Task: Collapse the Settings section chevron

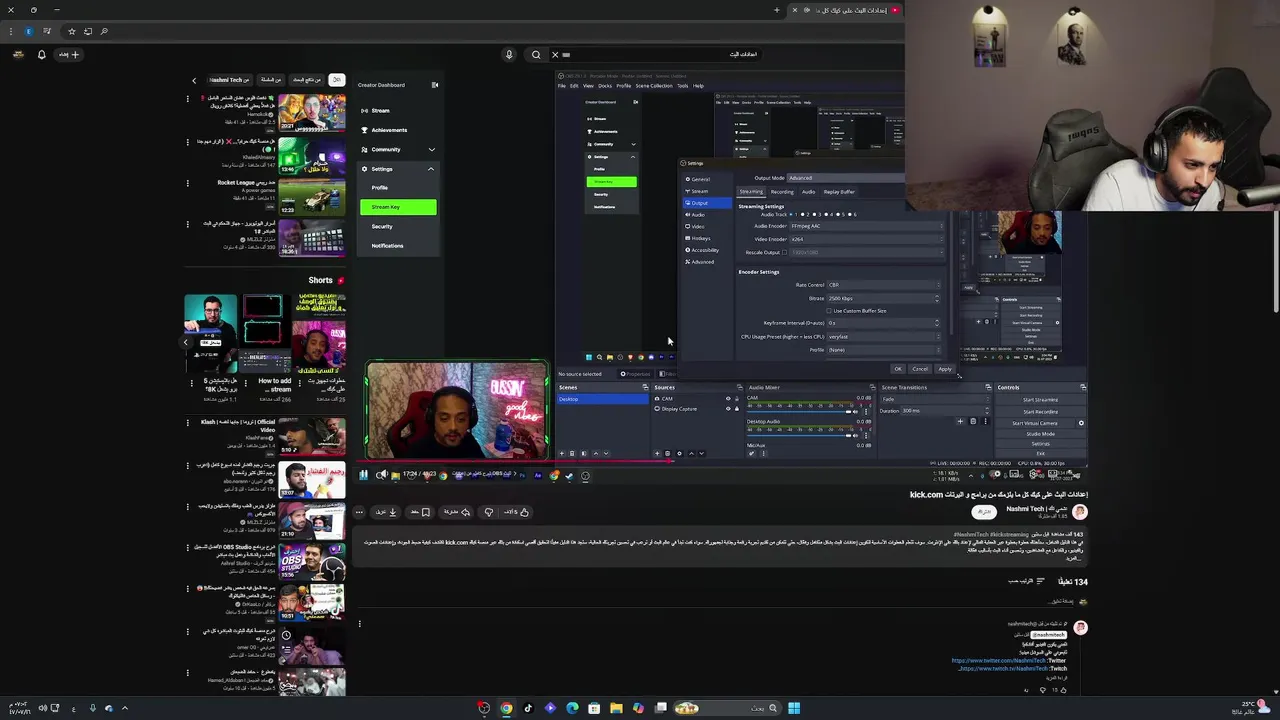Action: click(x=432, y=169)
